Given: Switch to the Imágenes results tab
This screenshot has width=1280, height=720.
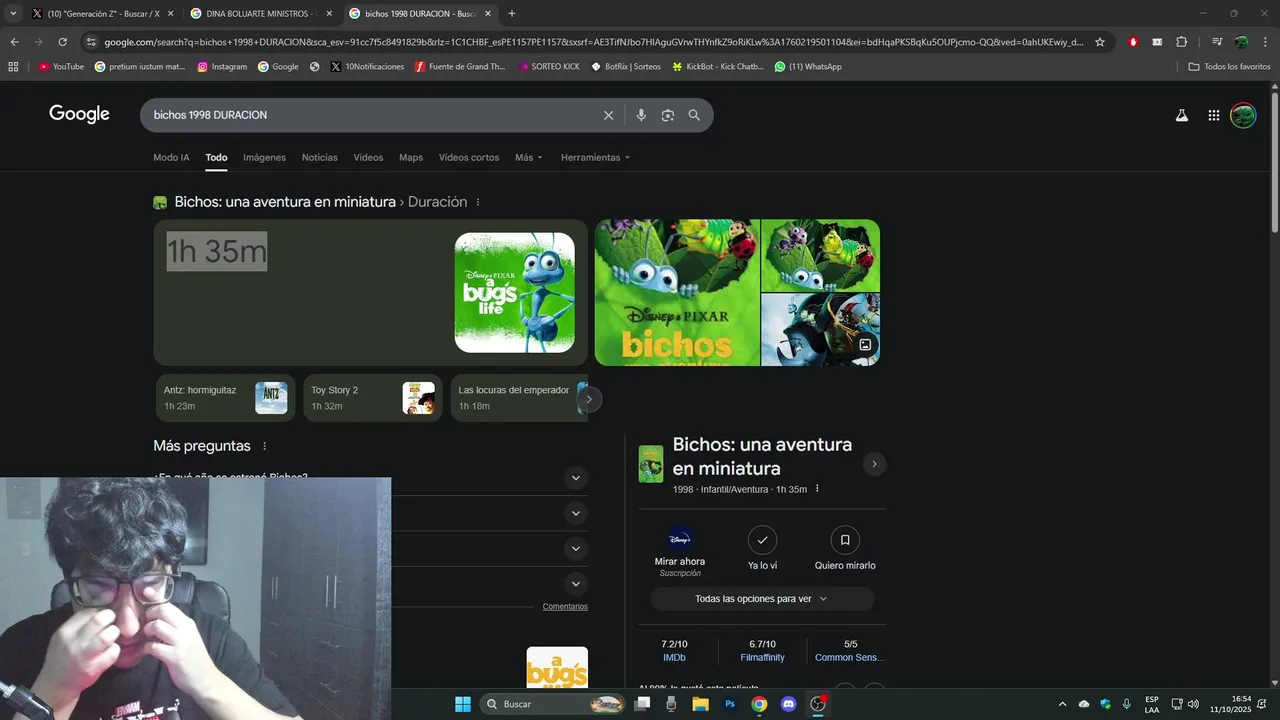Looking at the screenshot, I should coord(264,157).
